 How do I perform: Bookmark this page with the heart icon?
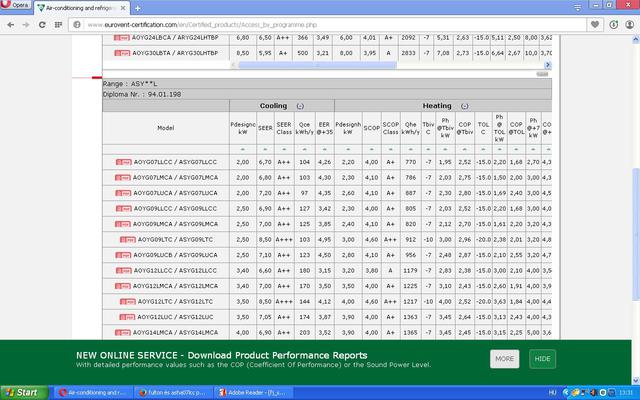click(x=595, y=25)
